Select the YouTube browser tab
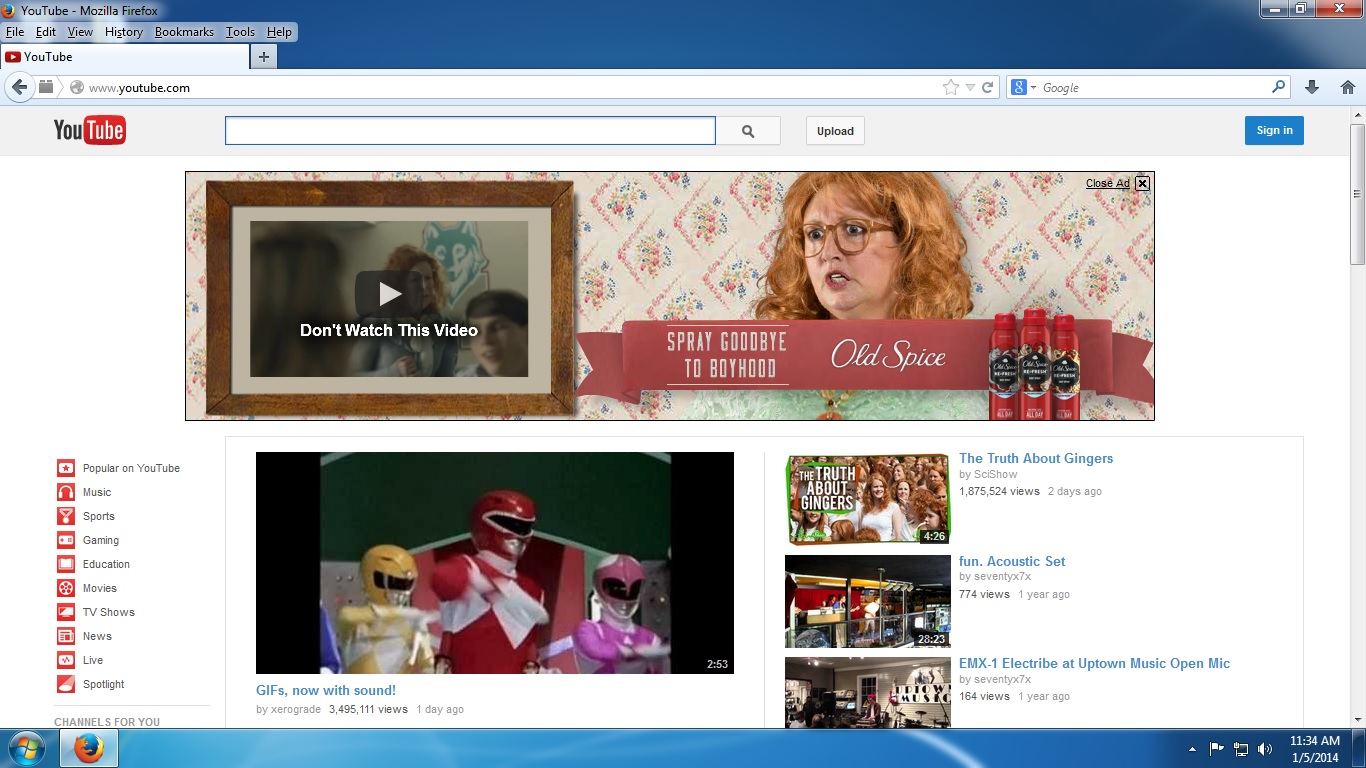The height and width of the screenshot is (768, 1366). pyautogui.click(x=124, y=57)
